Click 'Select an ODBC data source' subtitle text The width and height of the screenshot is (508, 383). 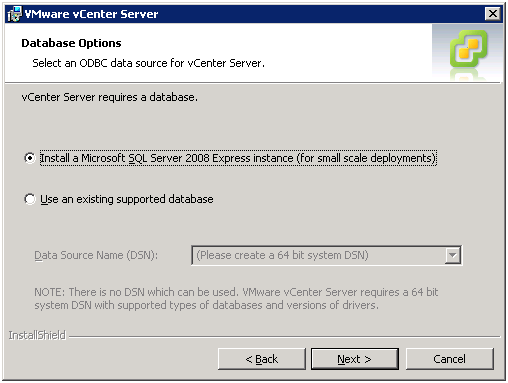pyautogui.click(x=149, y=63)
